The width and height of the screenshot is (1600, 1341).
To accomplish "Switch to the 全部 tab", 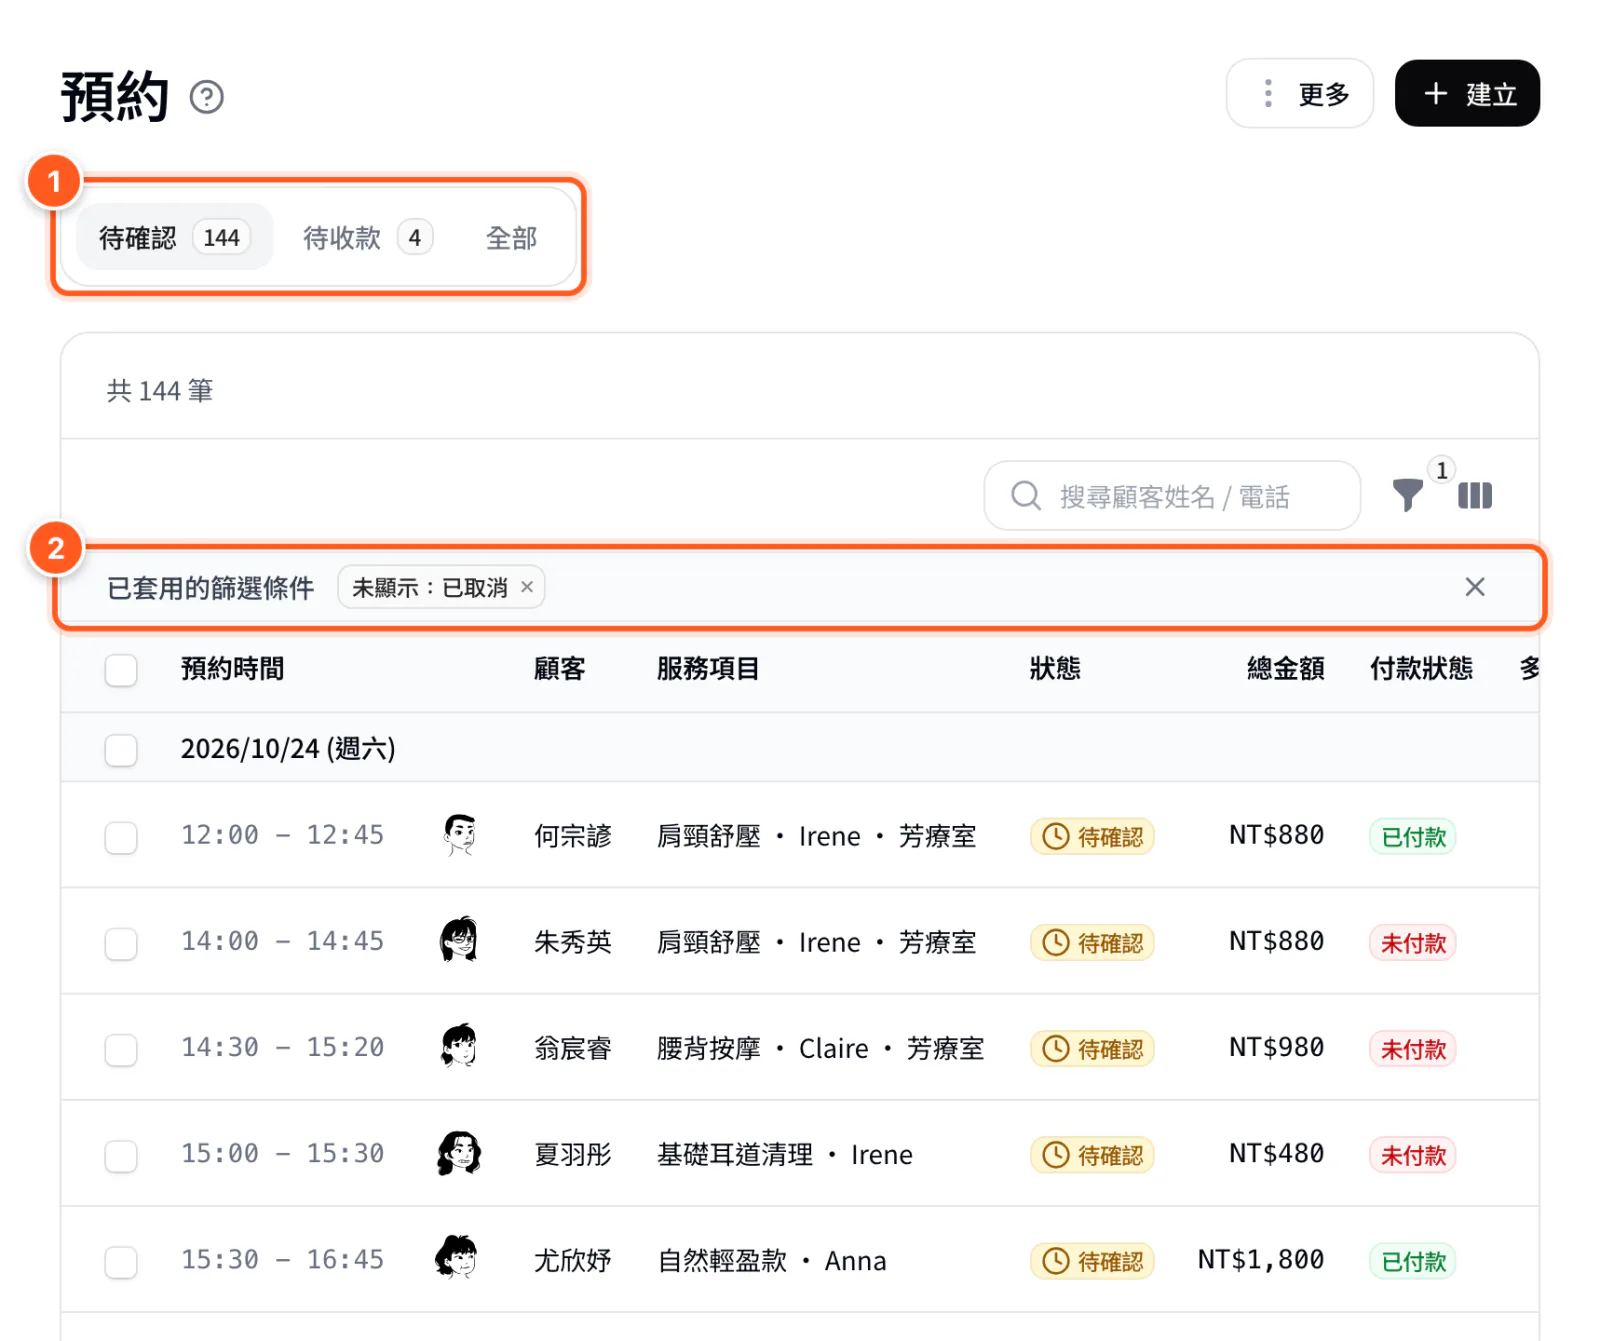I will pyautogui.click(x=511, y=238).
